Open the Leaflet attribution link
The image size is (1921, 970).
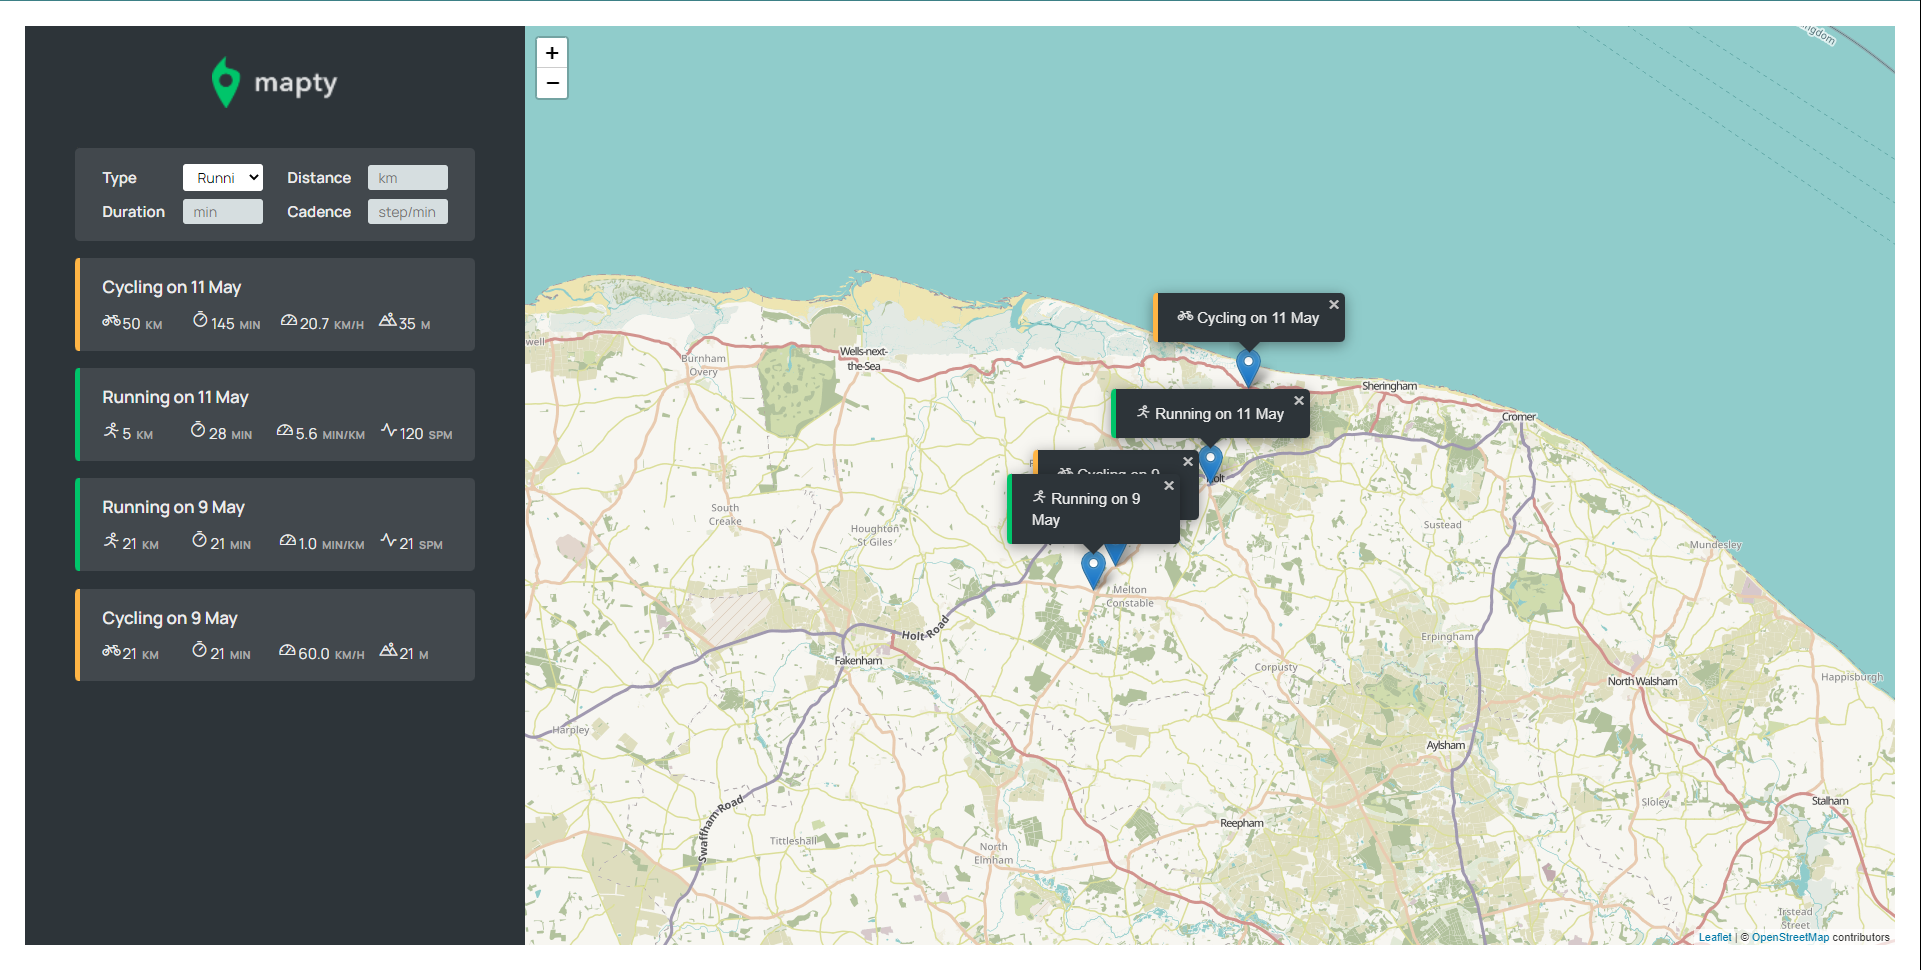click(x=1714, y=937)
